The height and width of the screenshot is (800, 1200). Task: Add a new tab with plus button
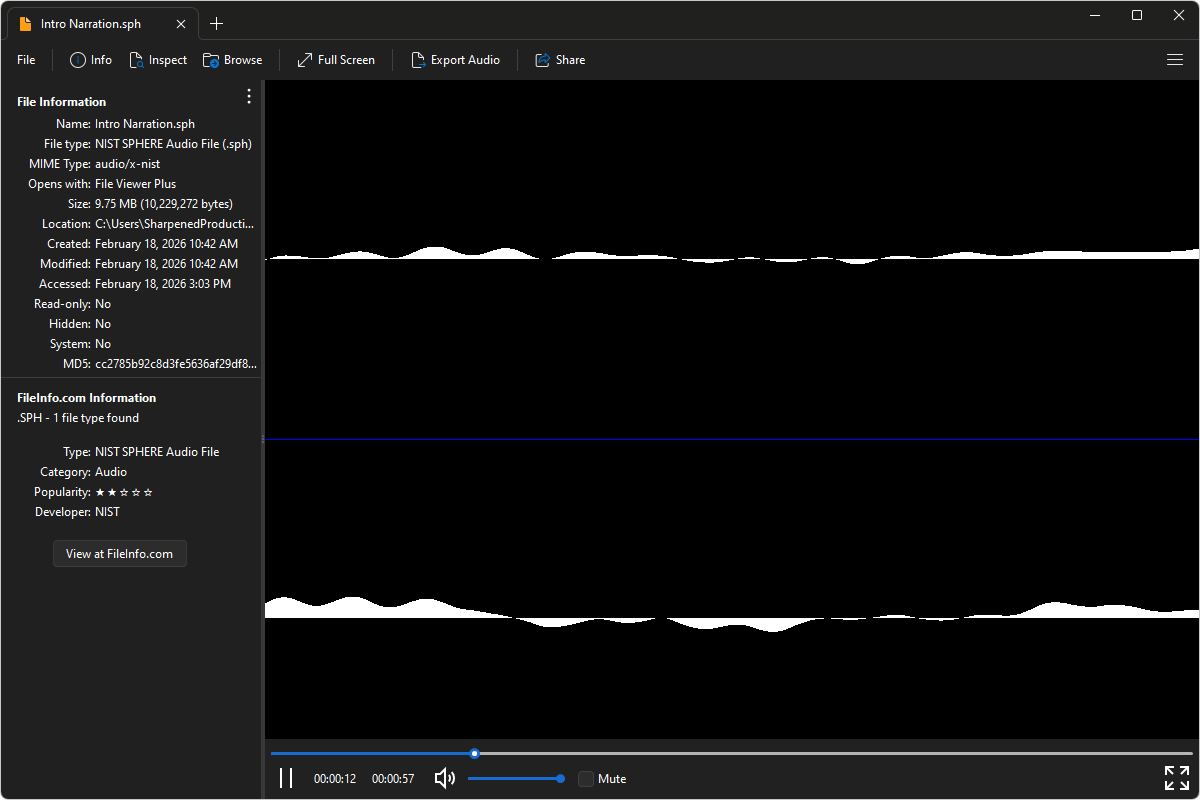(217, 24)
